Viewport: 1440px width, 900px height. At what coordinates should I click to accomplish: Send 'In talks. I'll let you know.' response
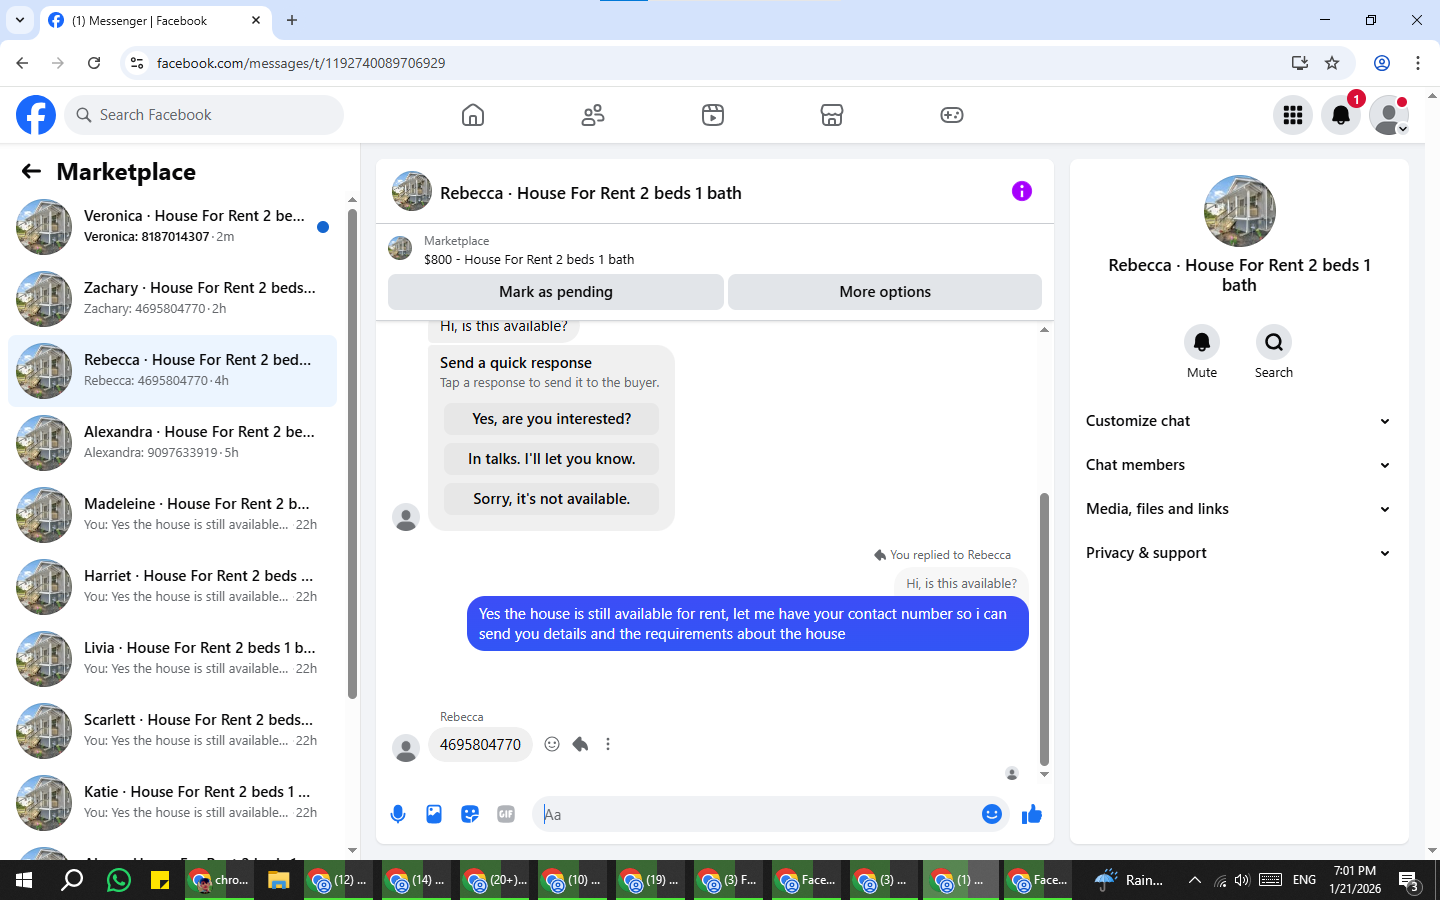tap(551, 459)
